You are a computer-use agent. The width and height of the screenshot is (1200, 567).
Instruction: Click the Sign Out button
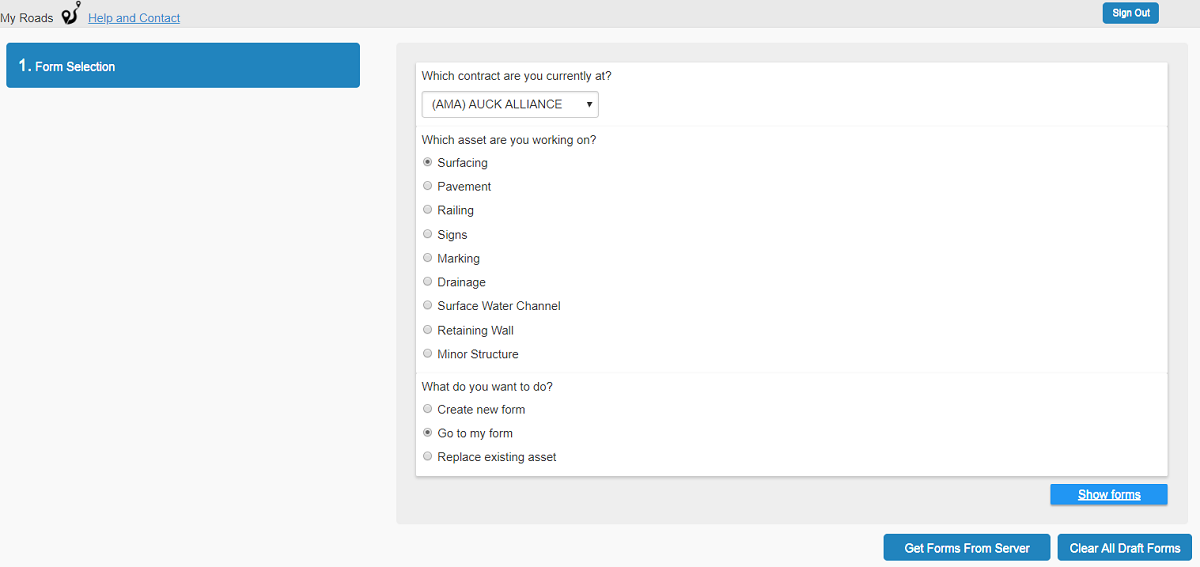click(1130, 13)
